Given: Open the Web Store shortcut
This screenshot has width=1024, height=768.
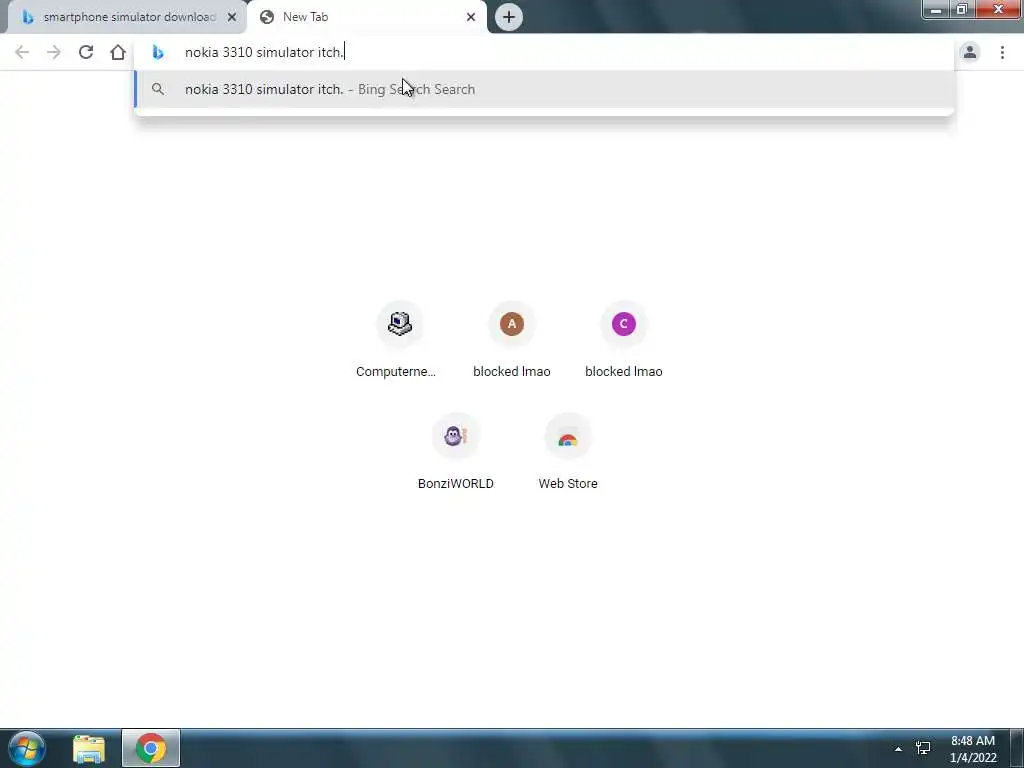Looking at the screenshot, I should click(x=568, y=453).
